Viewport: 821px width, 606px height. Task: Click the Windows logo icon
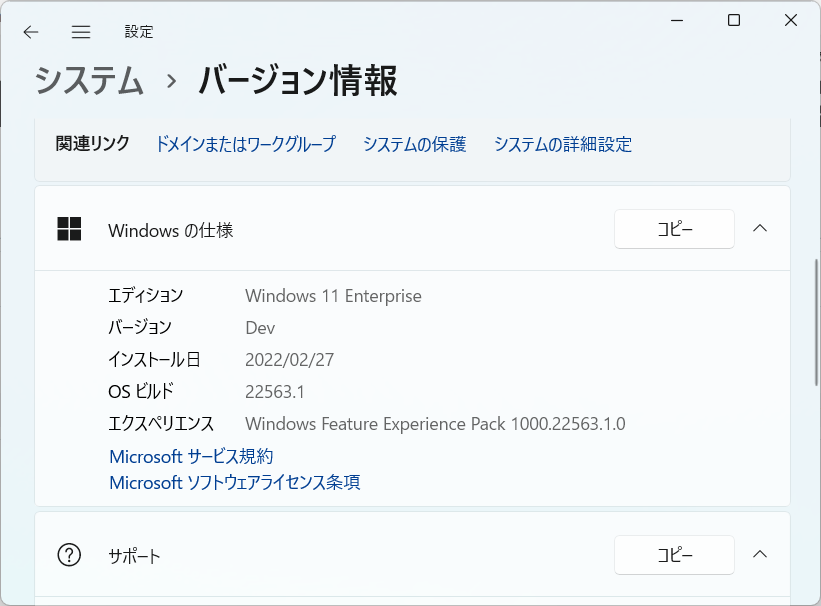69,229
